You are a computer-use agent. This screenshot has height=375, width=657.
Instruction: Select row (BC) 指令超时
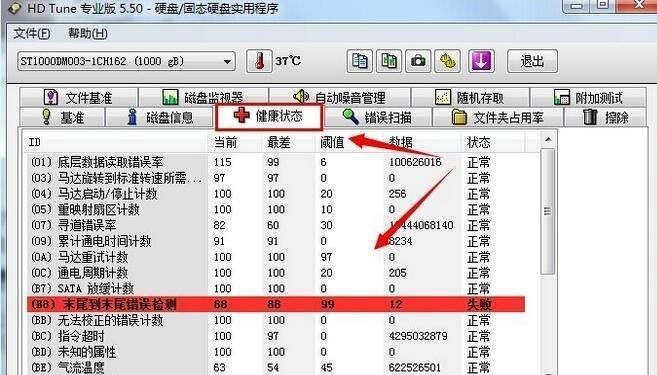[x=276, y=336]
